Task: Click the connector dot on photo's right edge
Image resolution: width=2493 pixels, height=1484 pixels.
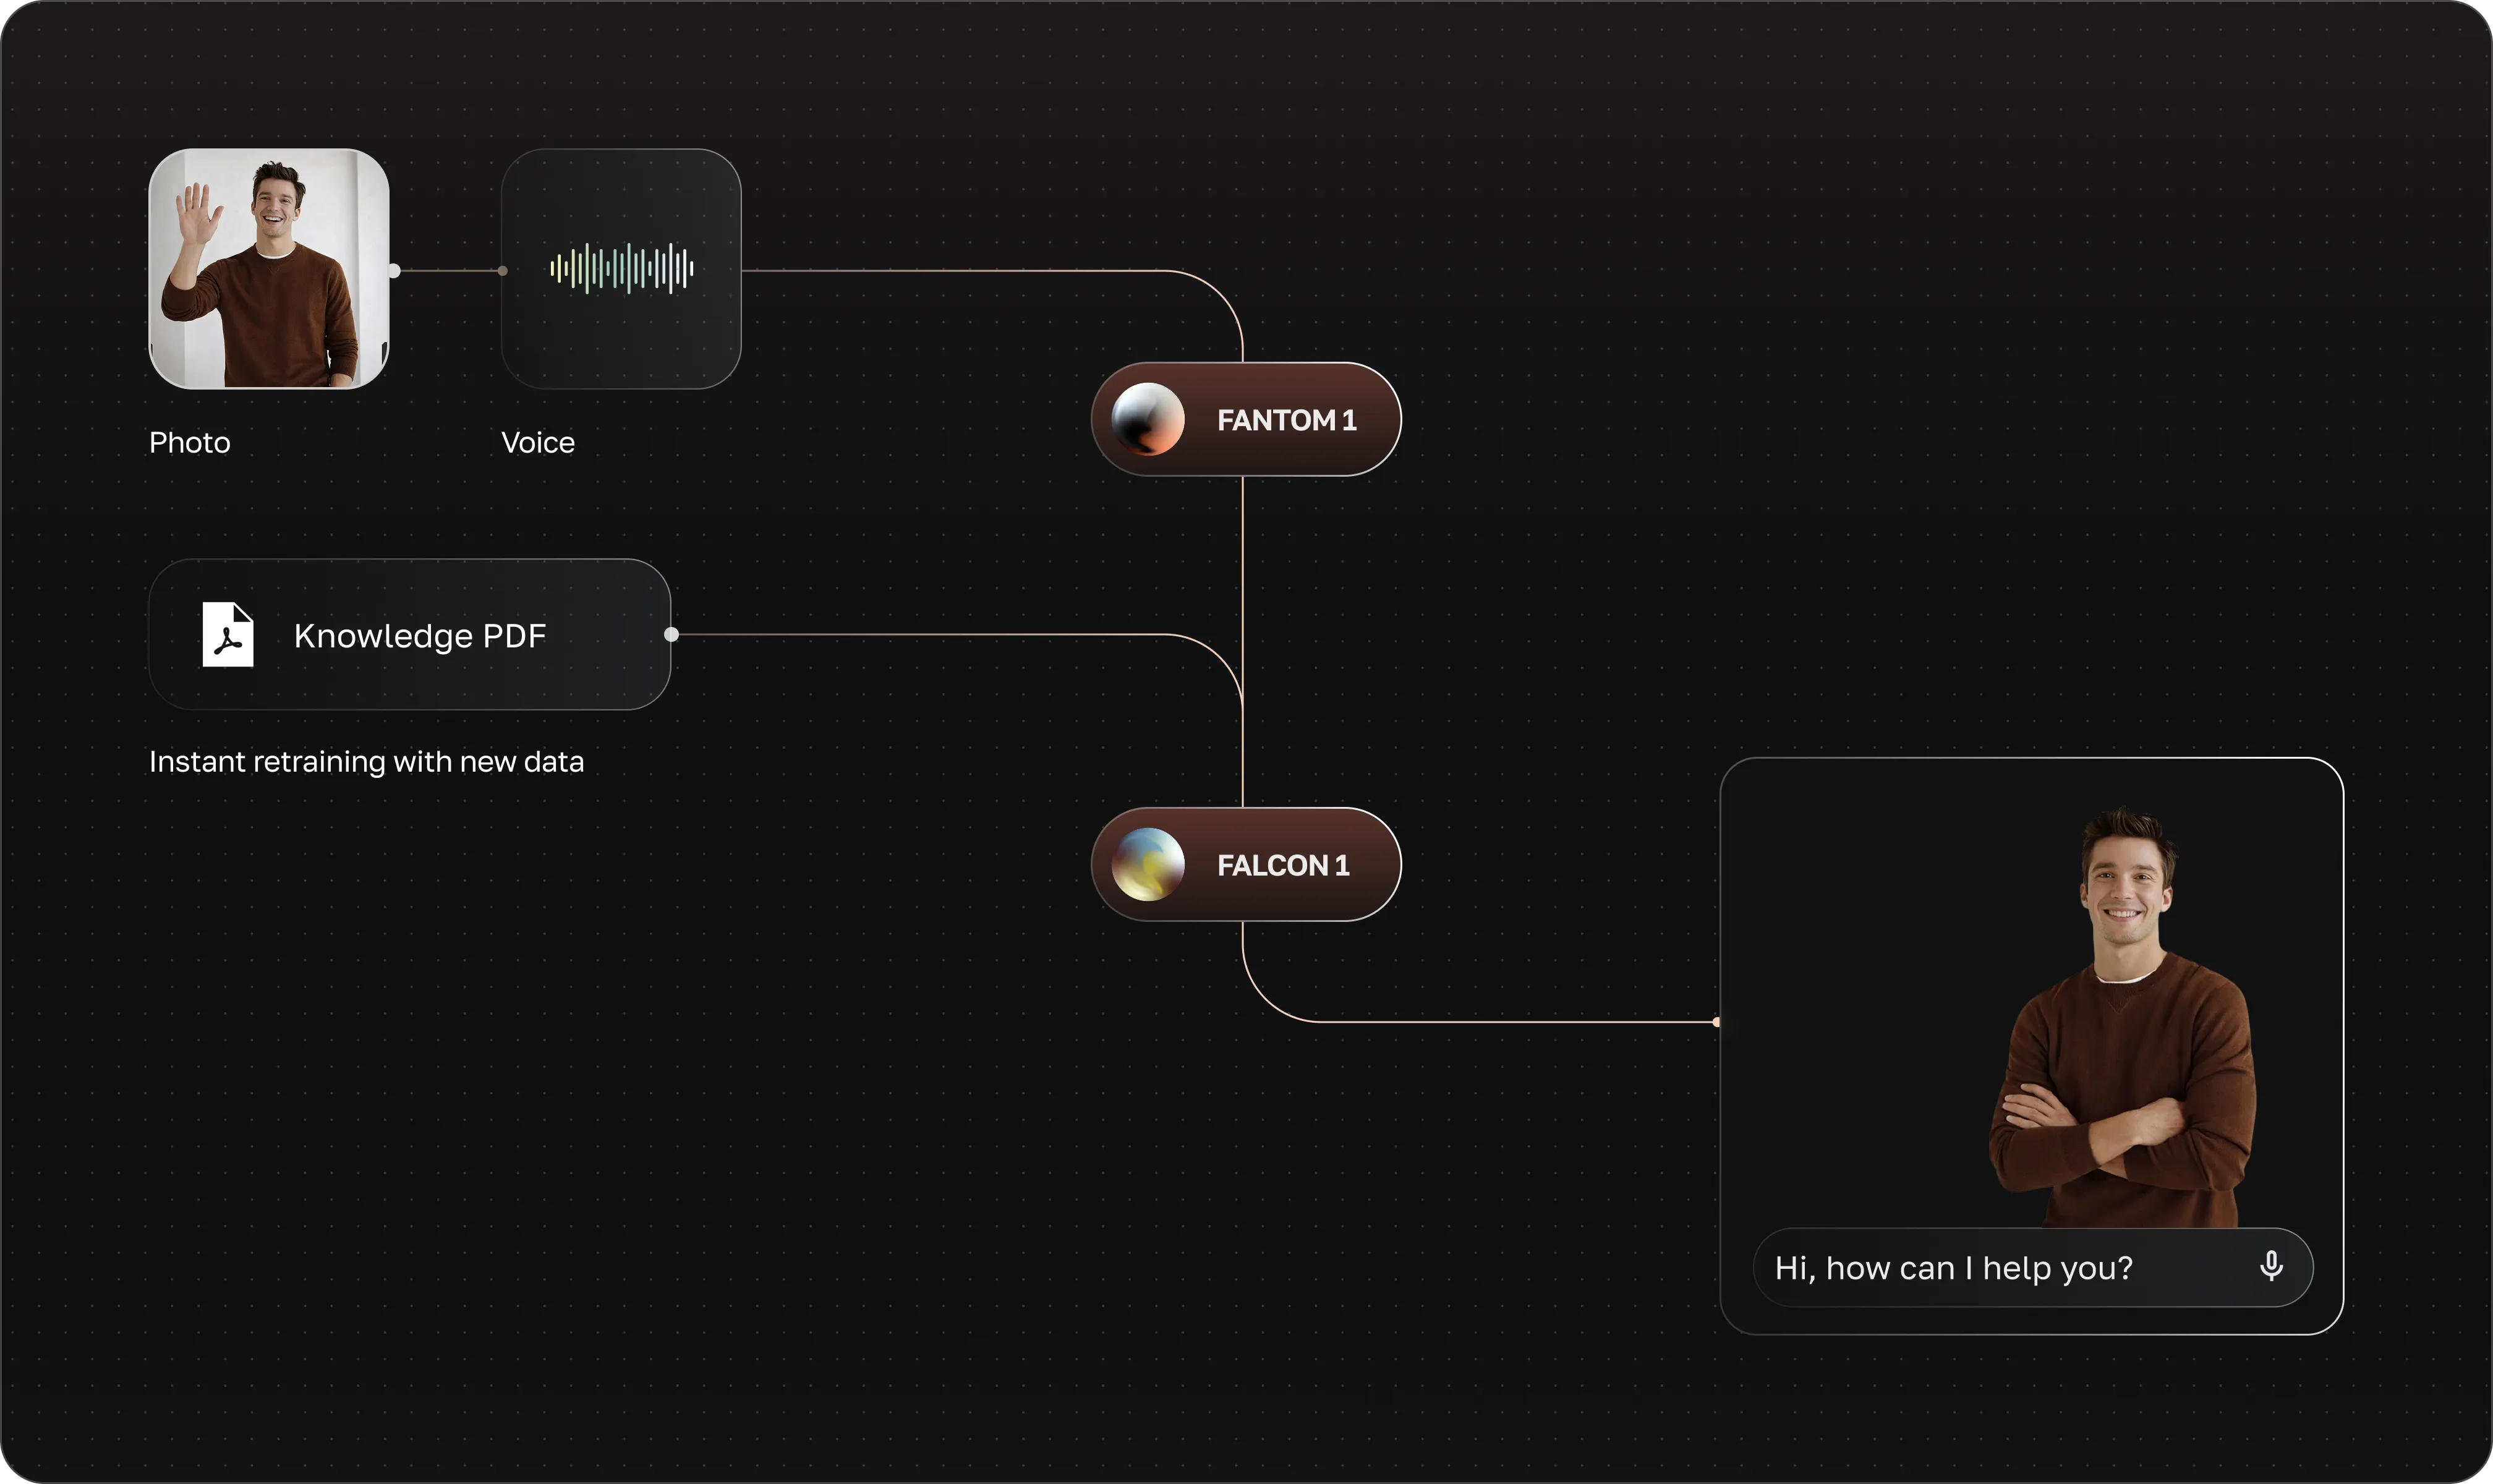Action: (394, 271)
